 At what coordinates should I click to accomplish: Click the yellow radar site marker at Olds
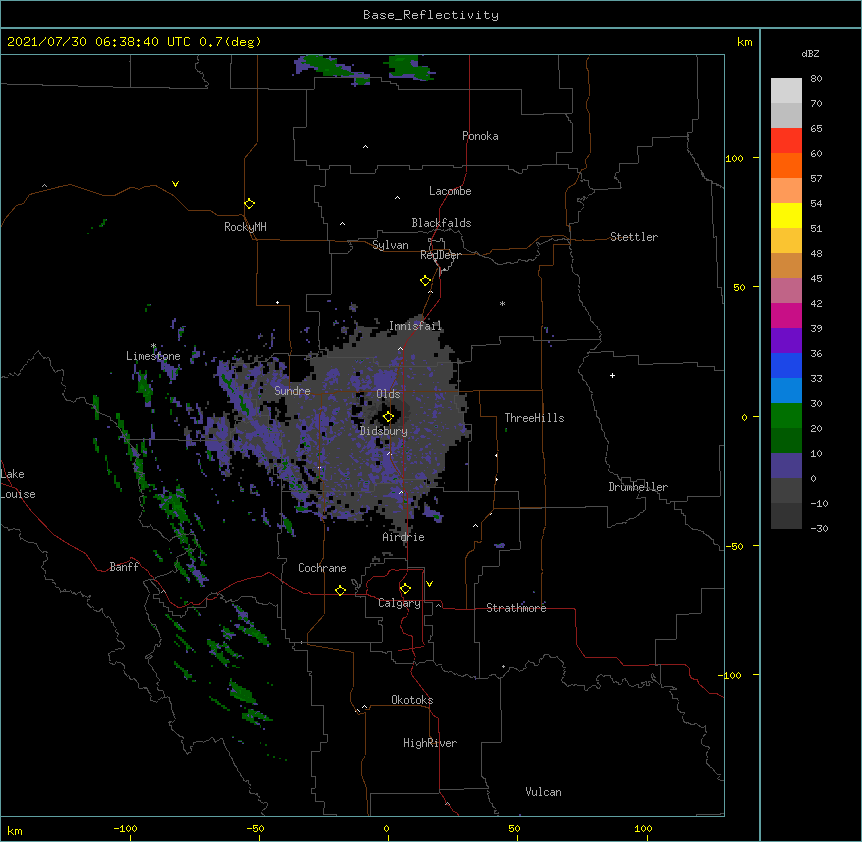click(388, 416)
